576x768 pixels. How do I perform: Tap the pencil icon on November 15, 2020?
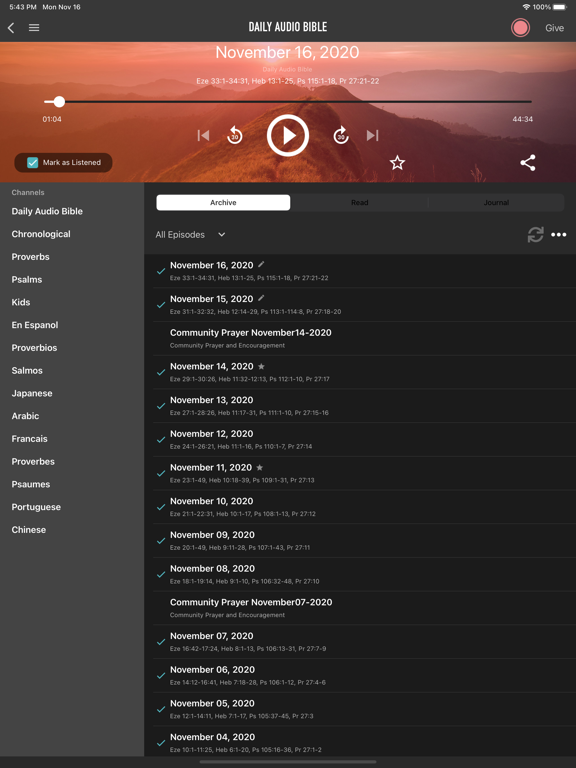(x=261, y=298)
